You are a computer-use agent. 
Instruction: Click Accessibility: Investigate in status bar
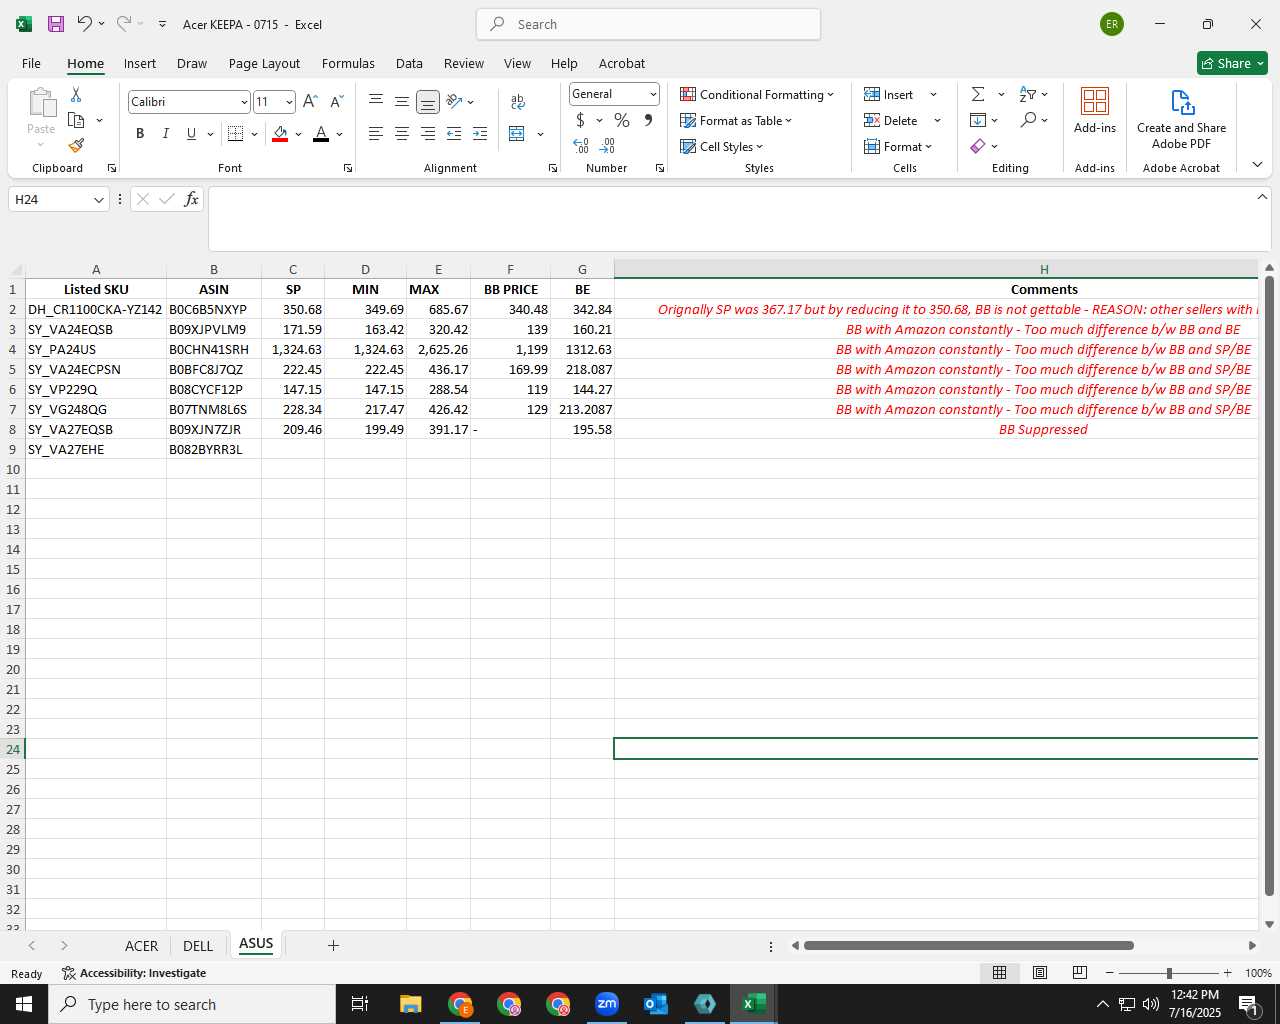(x=134, y=973)
